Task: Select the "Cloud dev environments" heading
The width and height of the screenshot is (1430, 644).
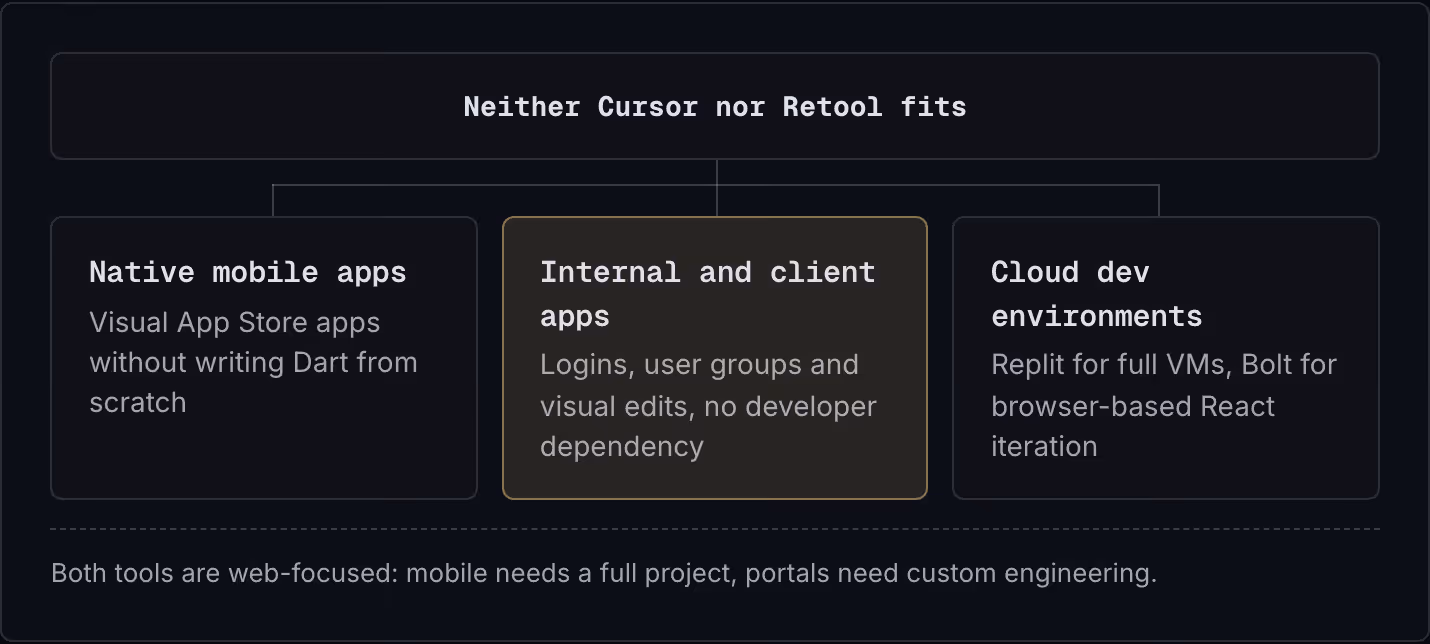Action: point(1097,294)
